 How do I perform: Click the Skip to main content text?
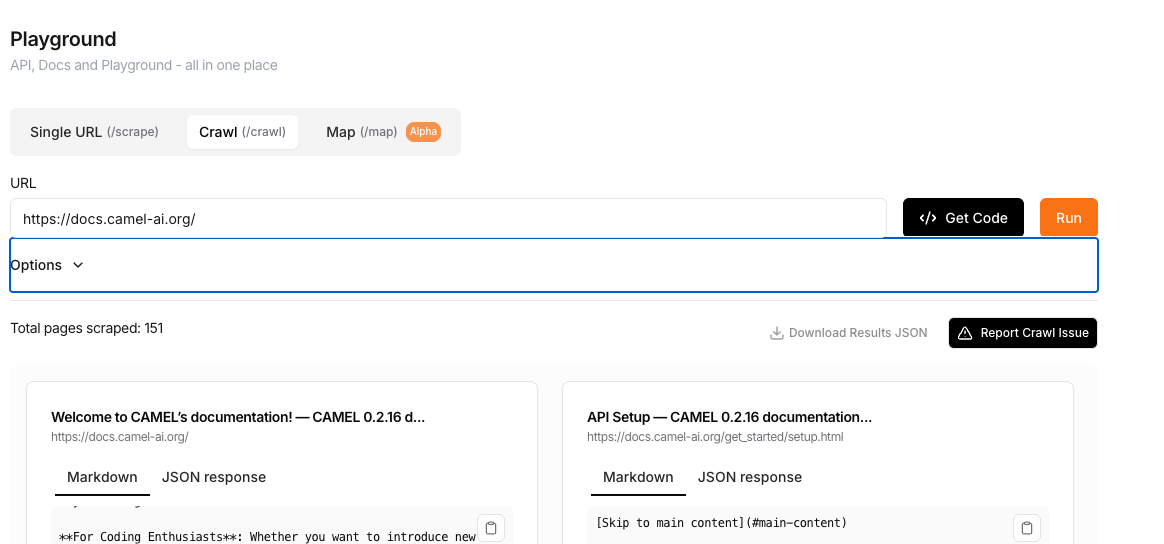[721, 522]
